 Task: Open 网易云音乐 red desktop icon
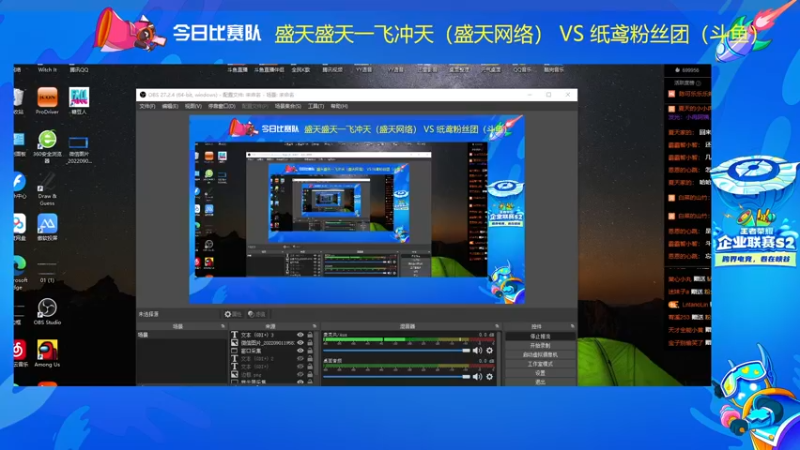pyautogui.click(x=20, y=354)
